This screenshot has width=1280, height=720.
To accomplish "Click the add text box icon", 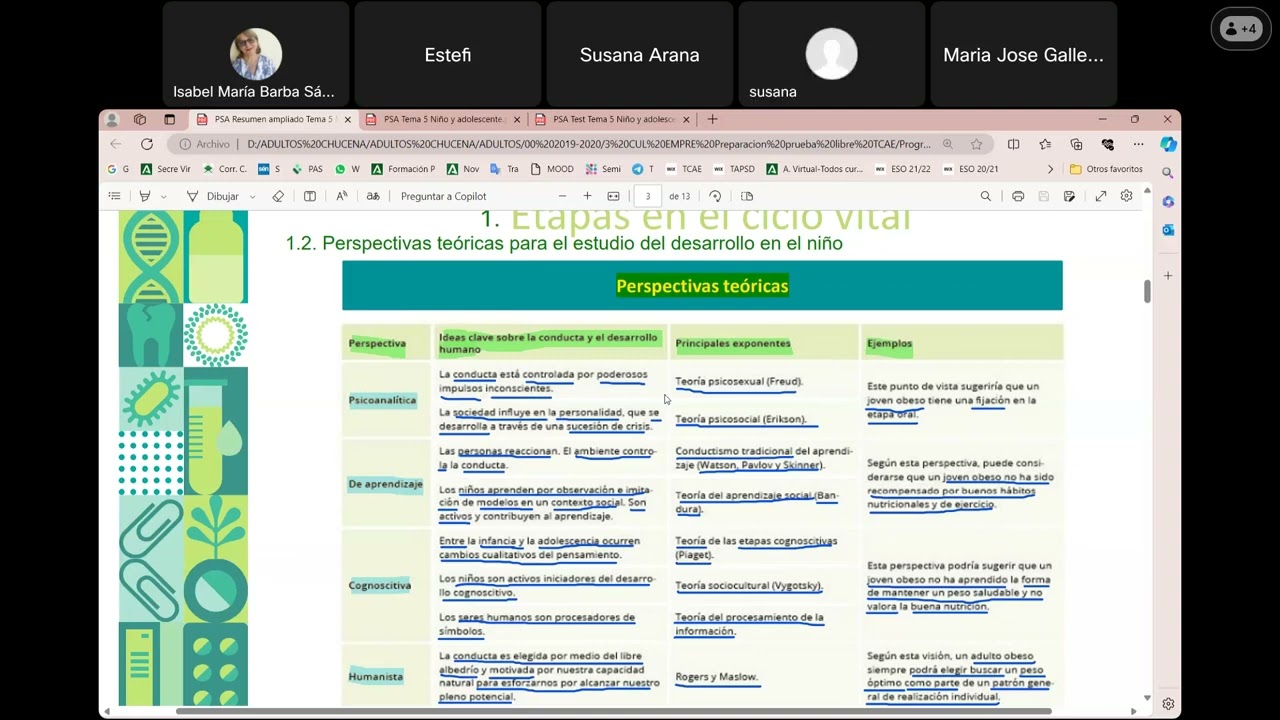I will point(310,196).
